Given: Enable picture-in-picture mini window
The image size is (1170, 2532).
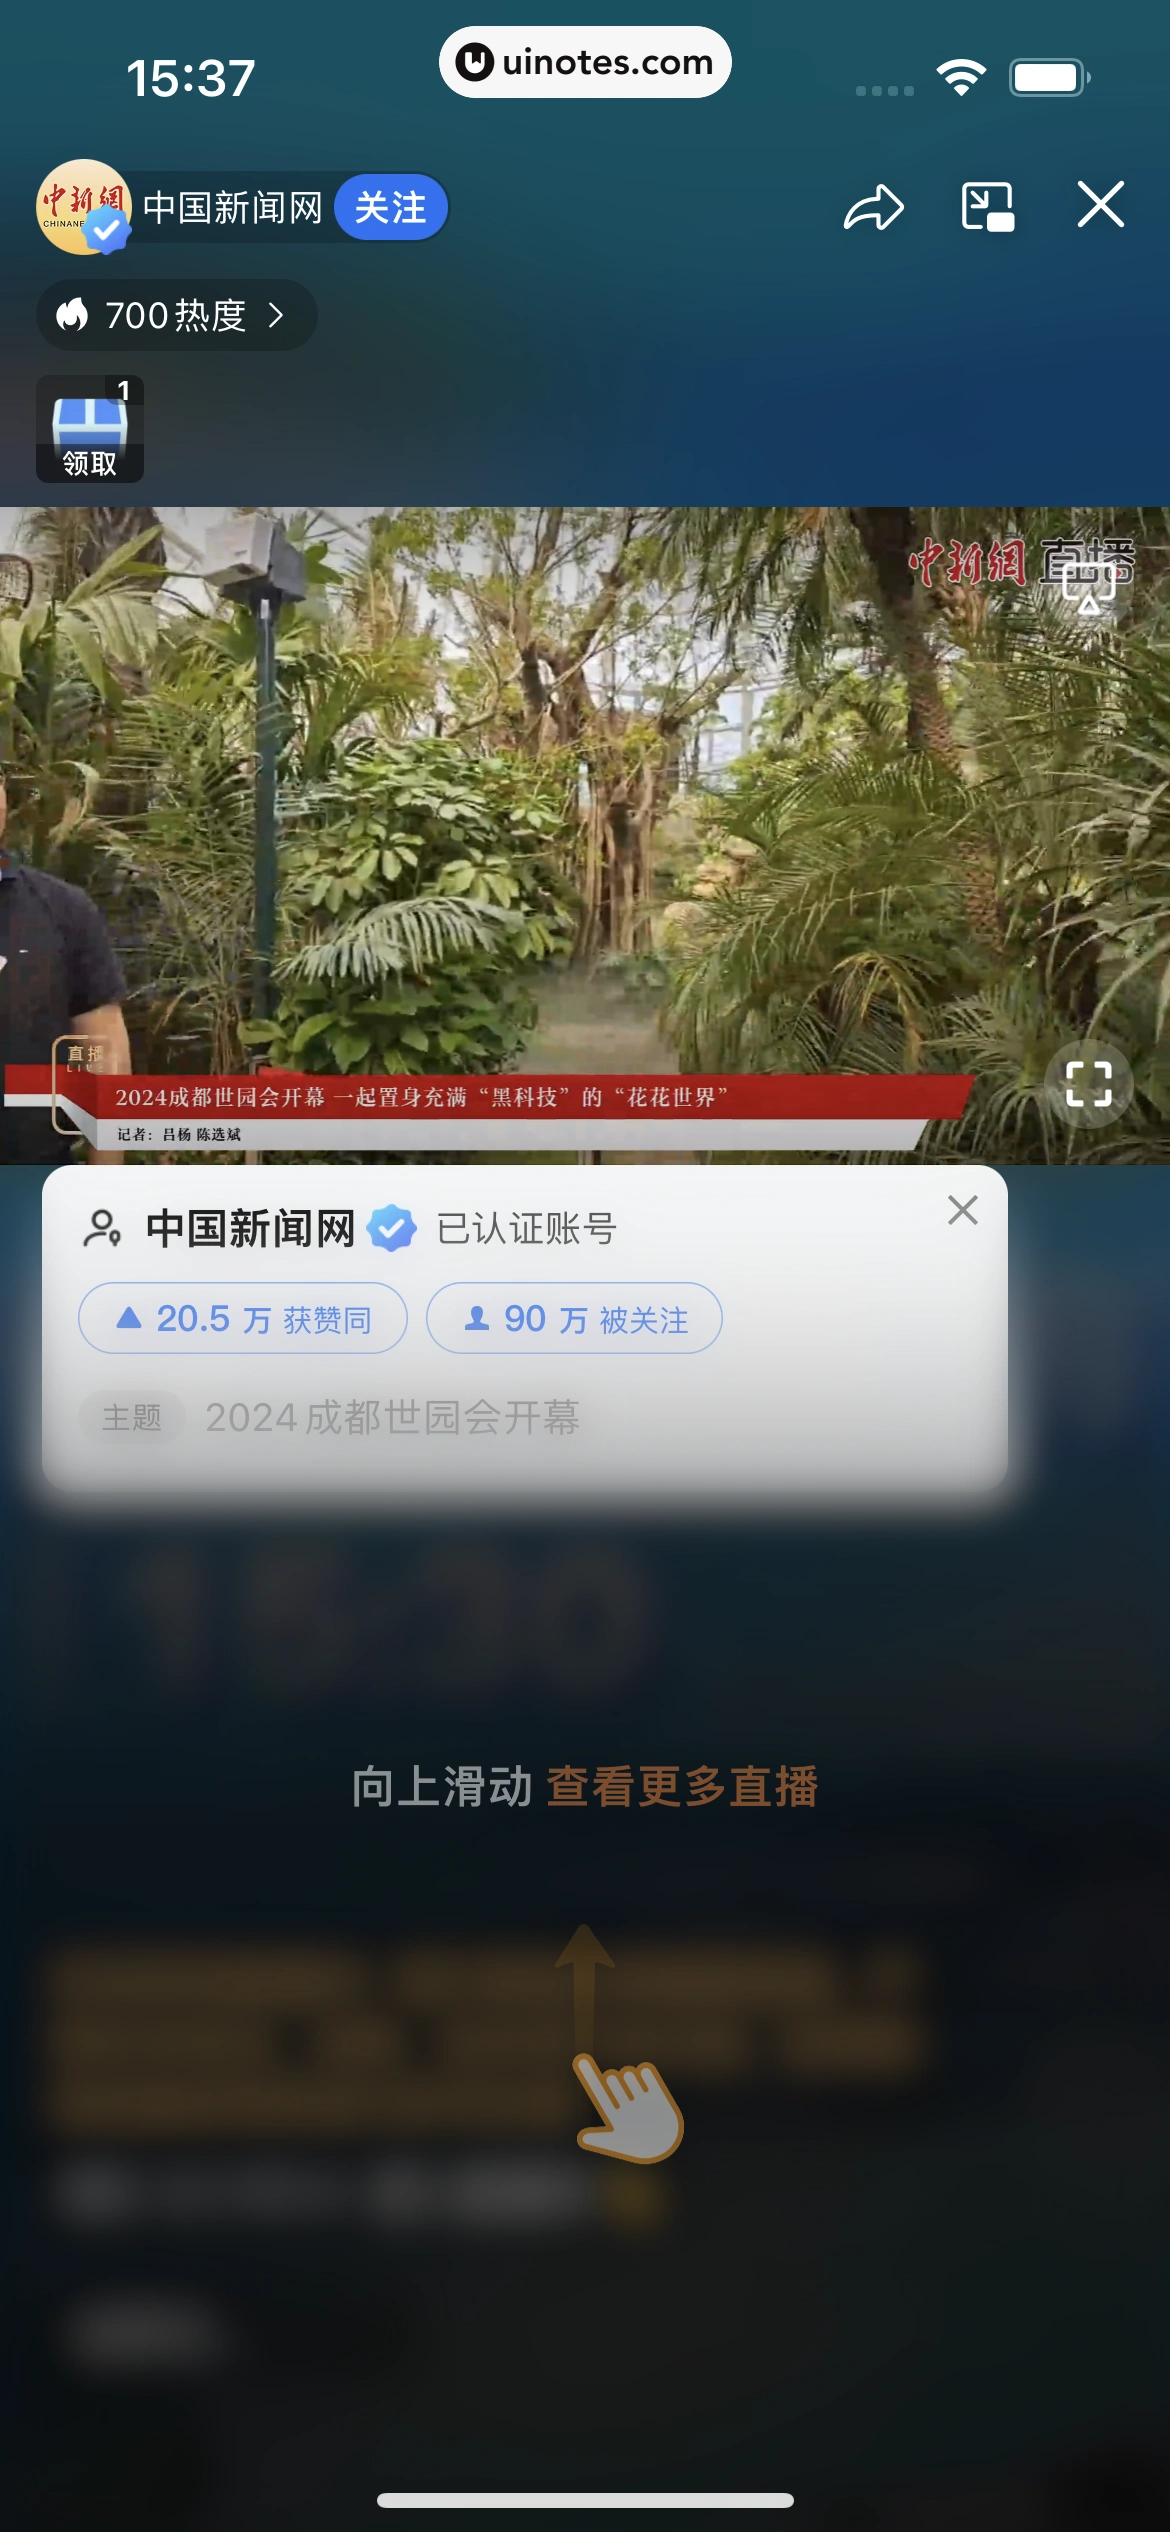Looking at the screenshot, I should pyautogui.click(x=988, y=207).
